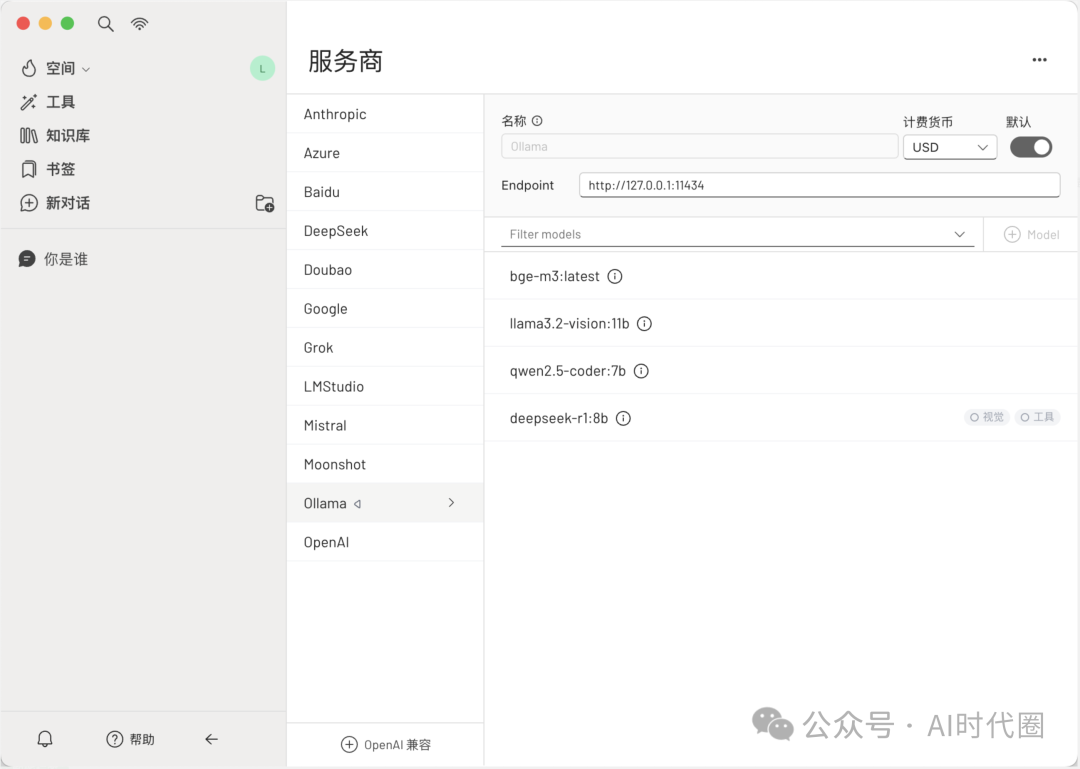Select the qwen2.5-coder:7b model row
Image resolution: width=1080 pixels, height=769 pixels.
[782, 371]
